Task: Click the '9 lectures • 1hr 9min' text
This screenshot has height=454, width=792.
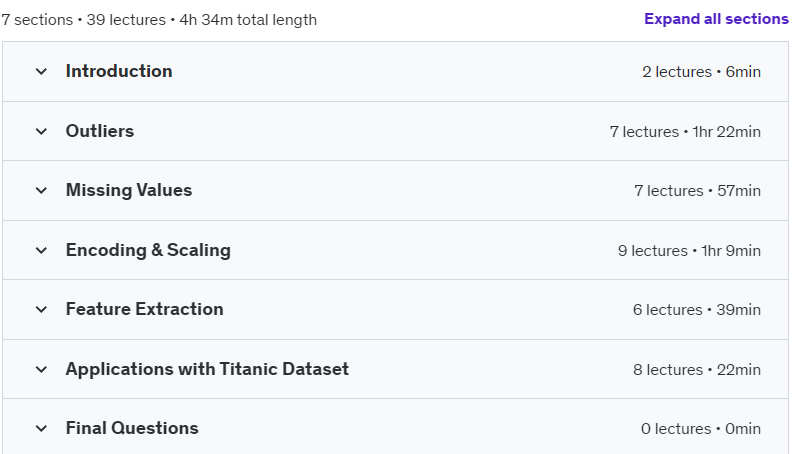Action: 689,250
